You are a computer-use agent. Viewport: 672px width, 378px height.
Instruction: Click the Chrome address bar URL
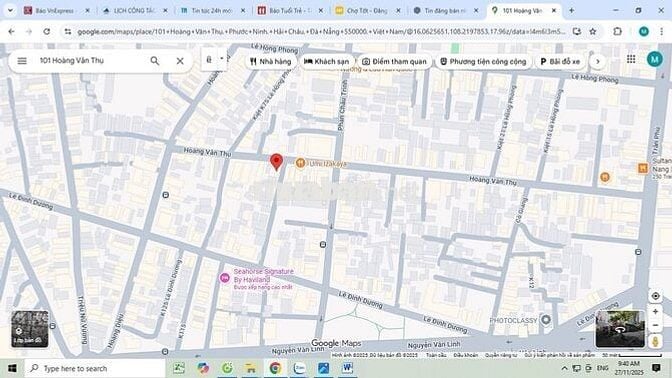[x=321, y=31]
